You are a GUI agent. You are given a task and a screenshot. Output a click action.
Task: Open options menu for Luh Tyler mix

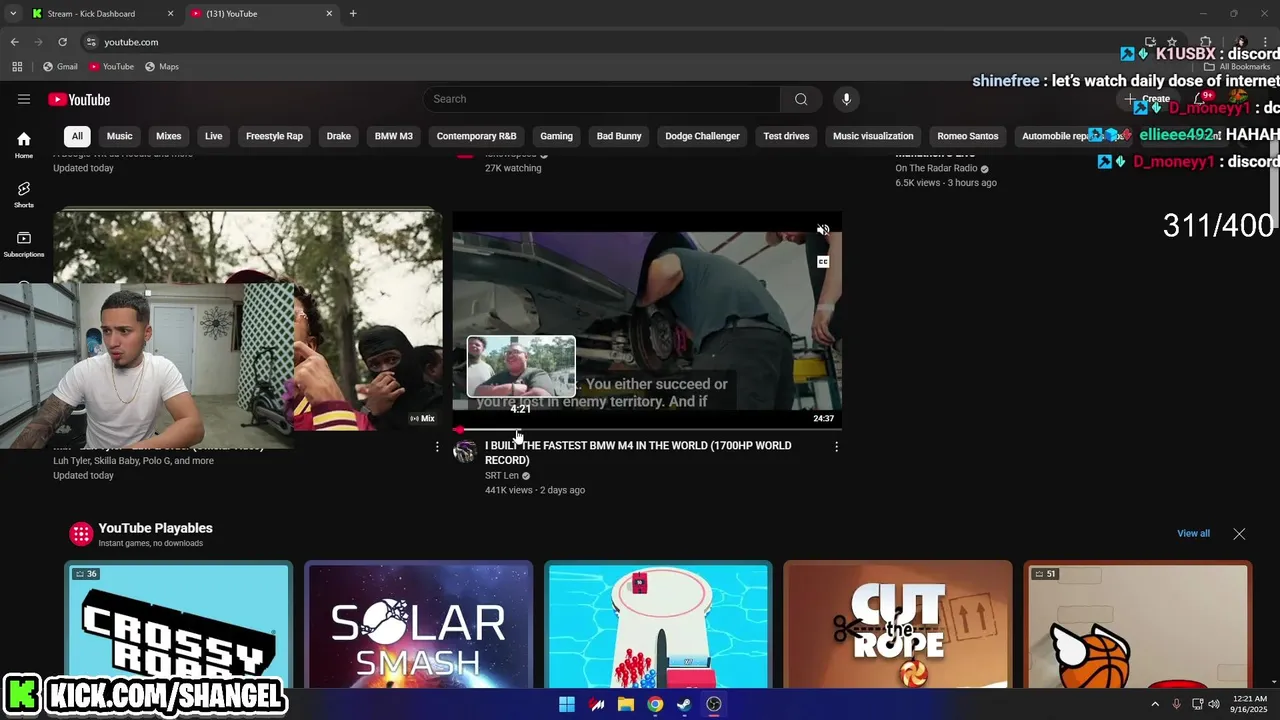pyautogui.click(x=436, y=447)
